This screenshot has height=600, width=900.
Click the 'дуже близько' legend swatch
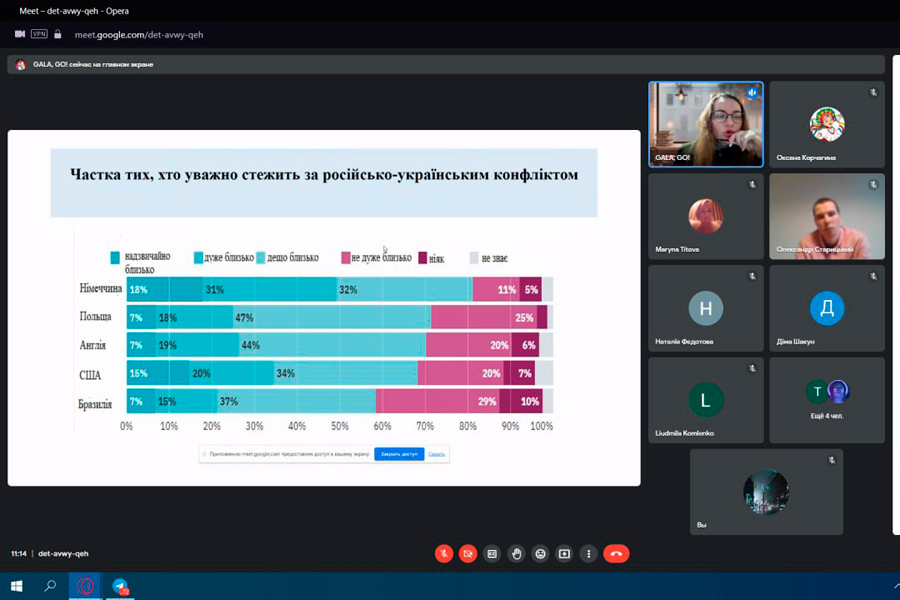(199, 258)
